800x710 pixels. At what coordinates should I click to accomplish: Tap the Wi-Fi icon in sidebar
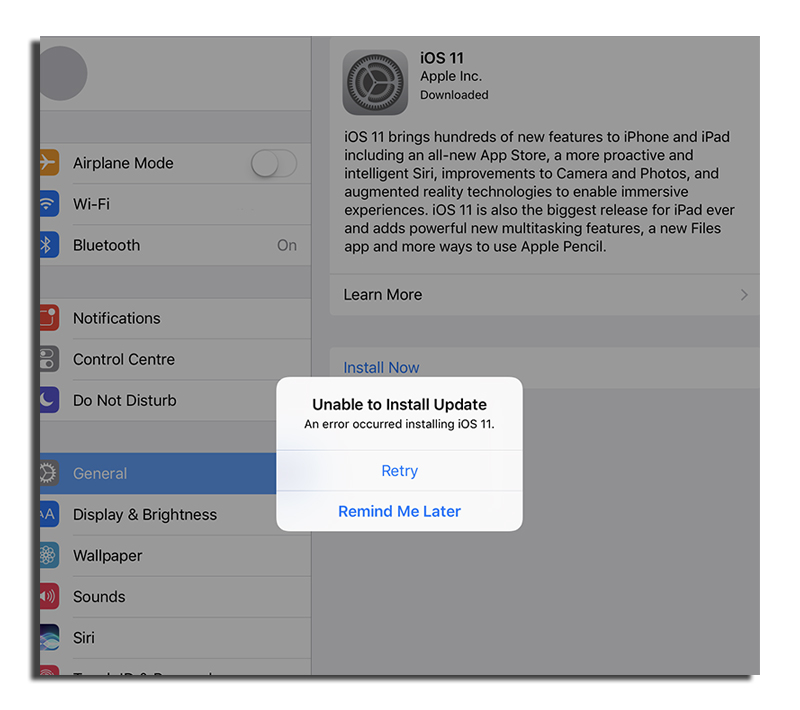pyautogui.click(x=48, y=204)
